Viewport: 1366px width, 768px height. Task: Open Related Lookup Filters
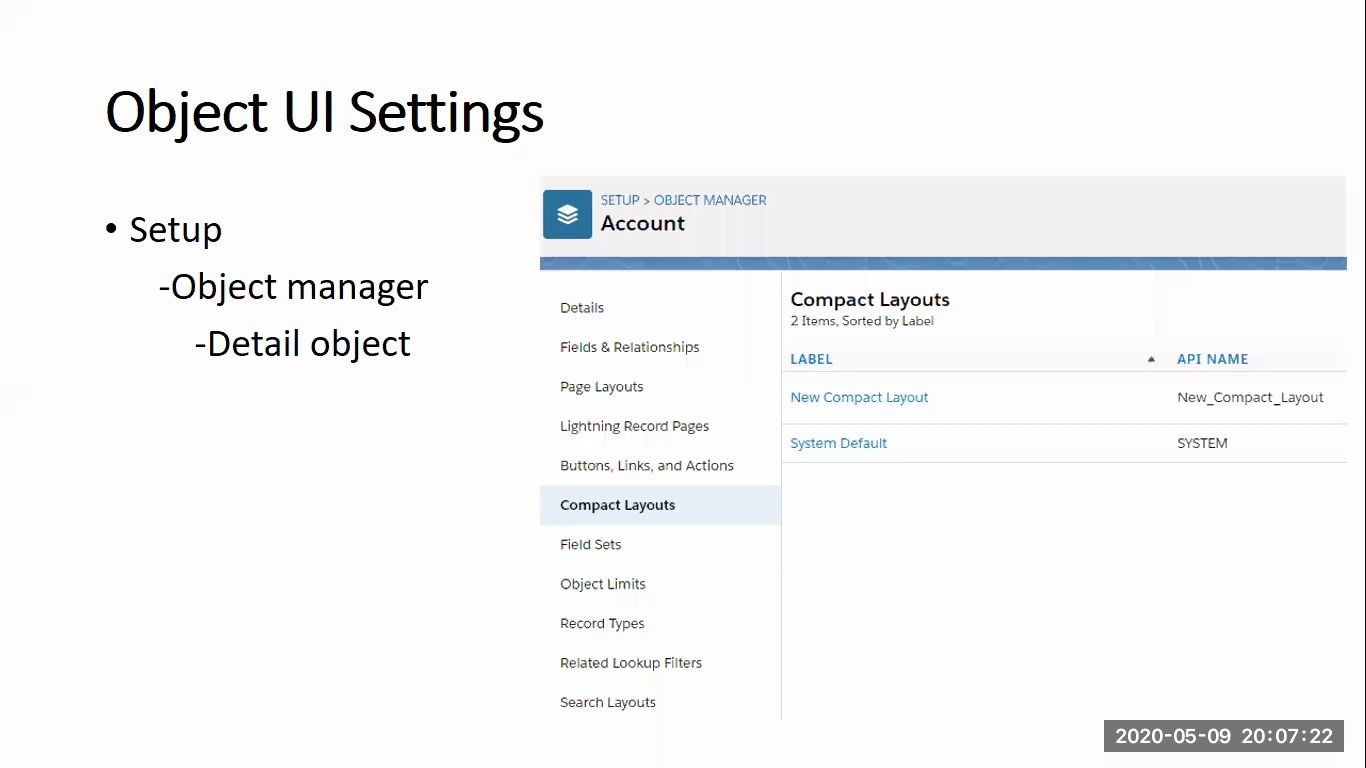pyautogui.click(x=631, y=662)
